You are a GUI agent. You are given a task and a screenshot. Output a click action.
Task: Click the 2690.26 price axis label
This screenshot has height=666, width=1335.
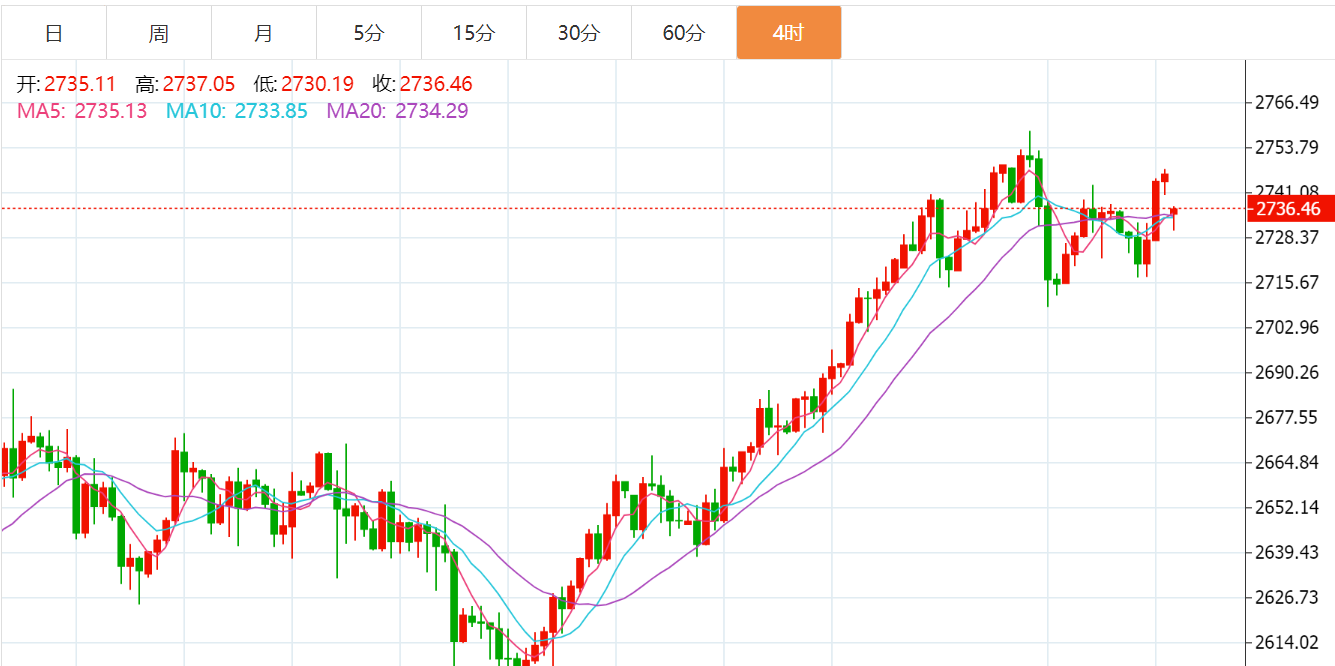tap(1287, 372)
